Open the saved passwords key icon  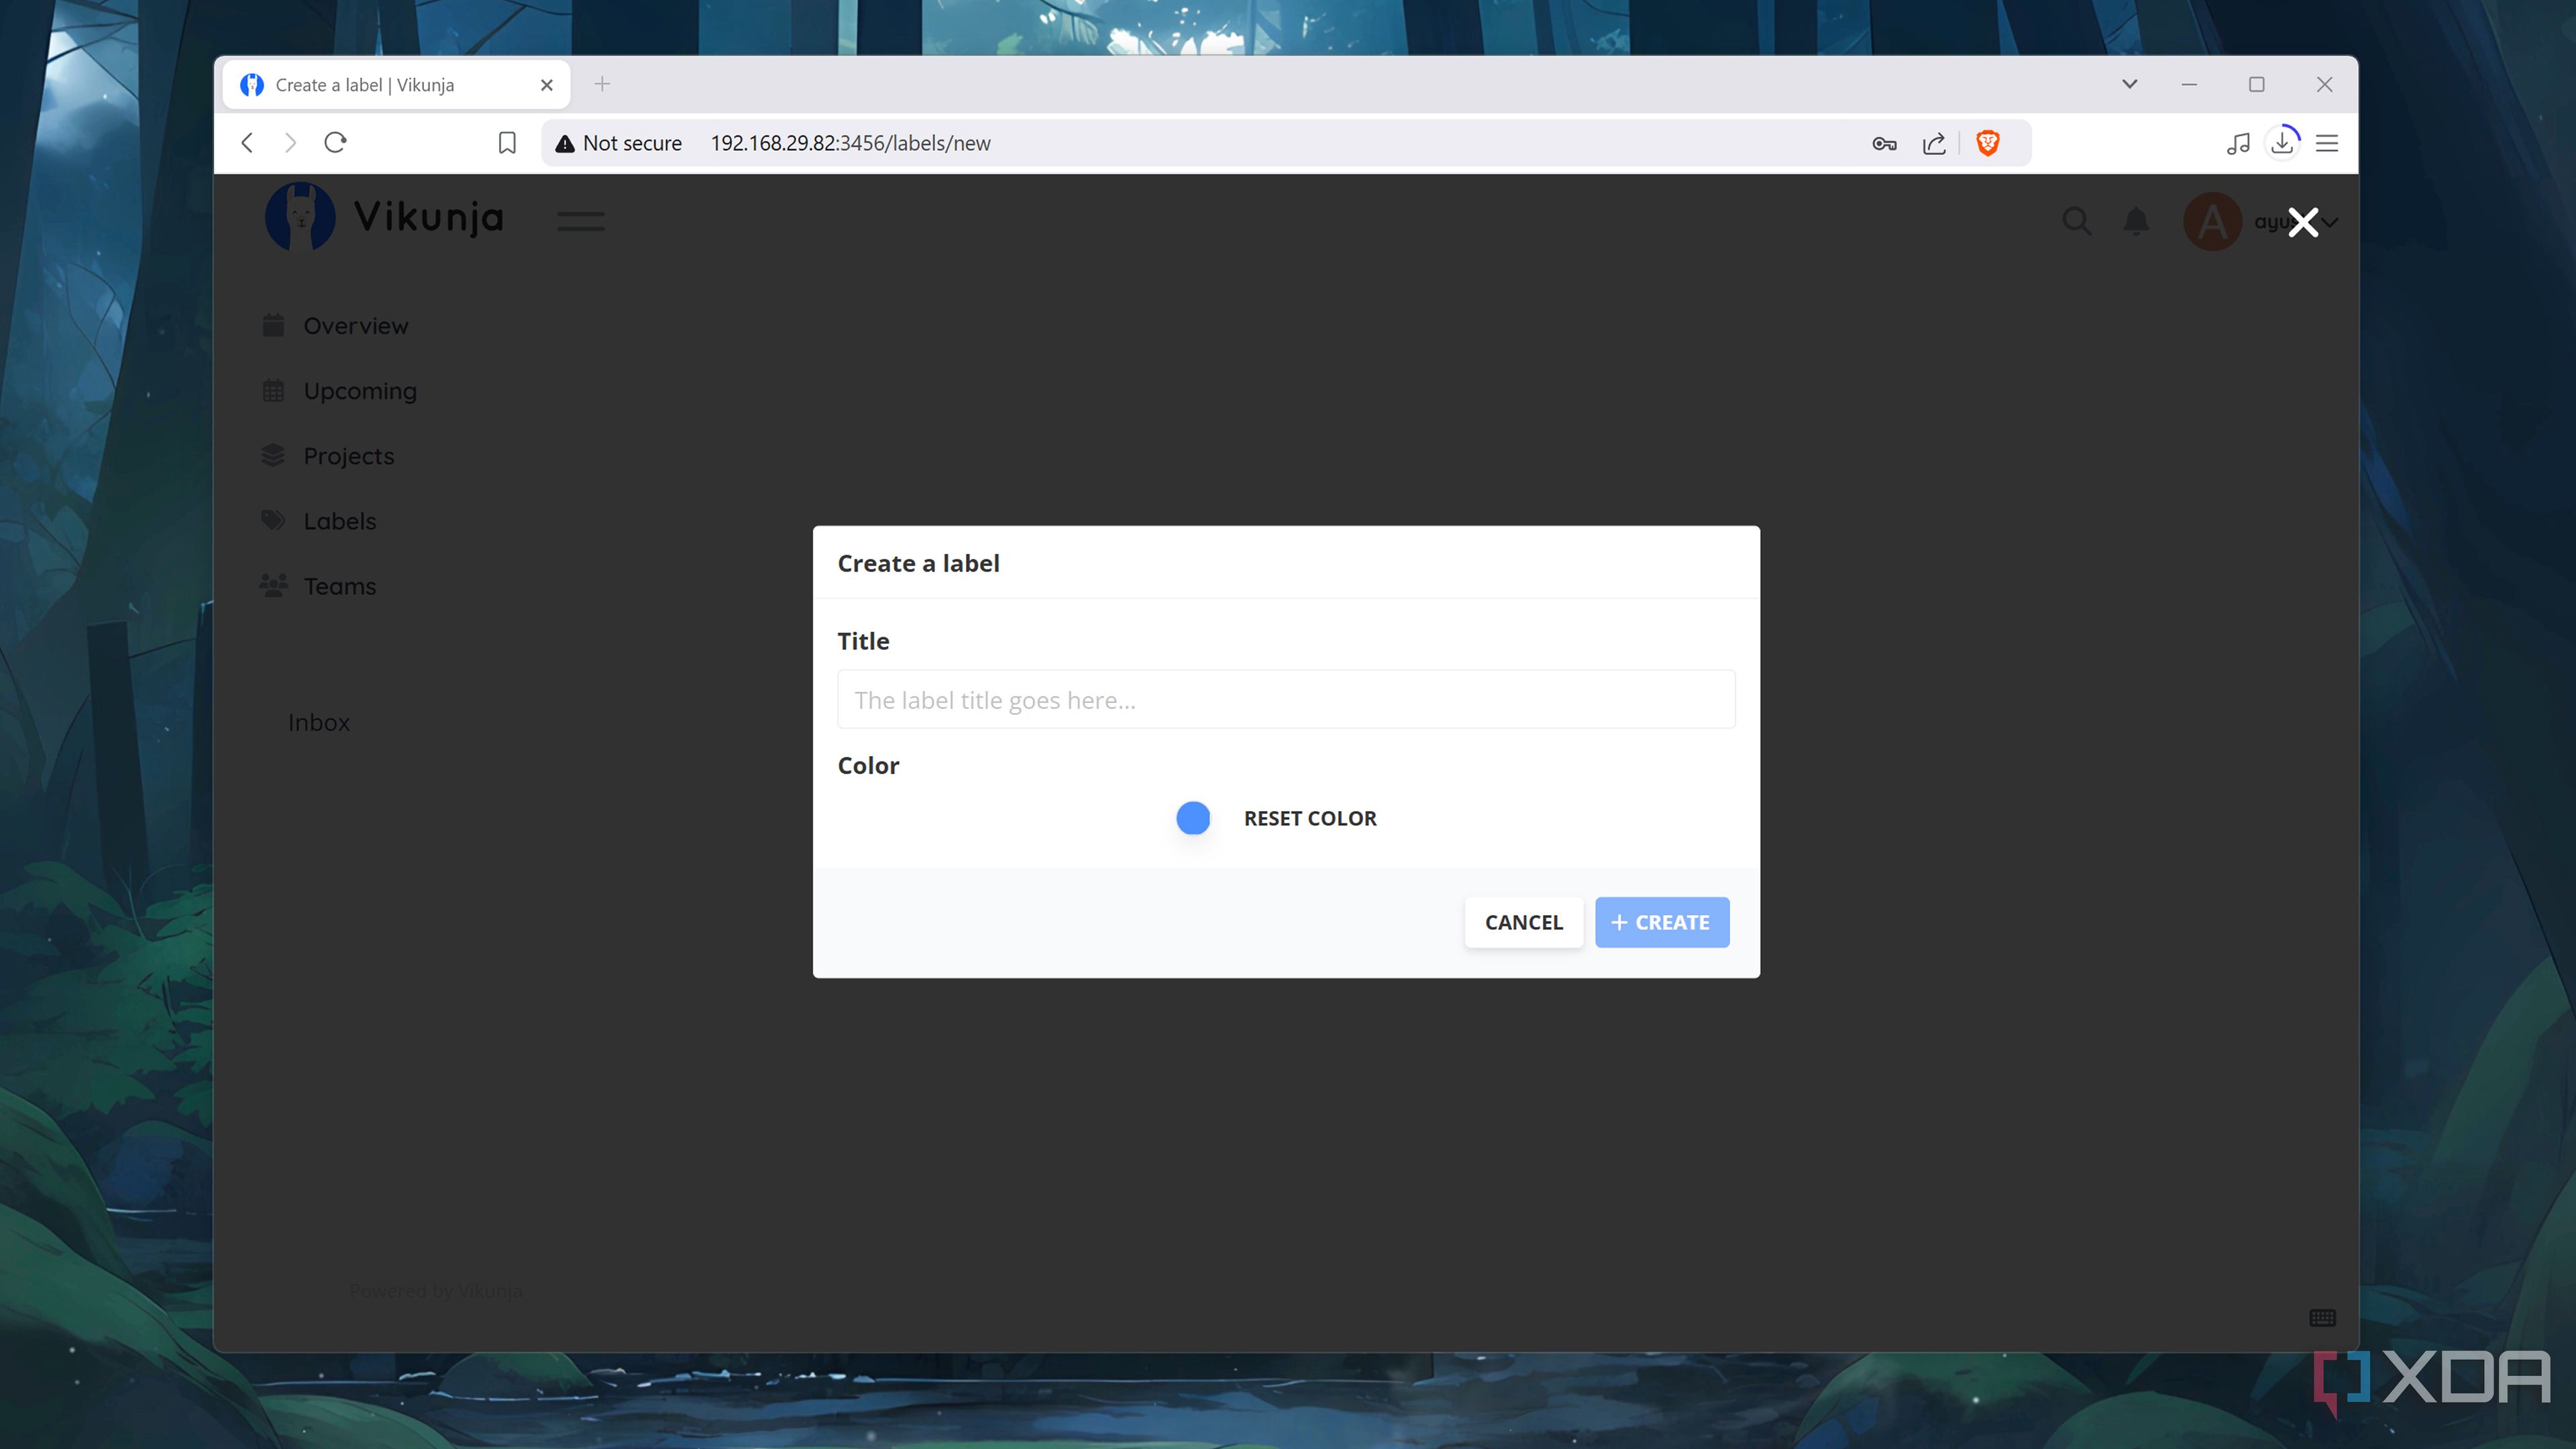1884,143
